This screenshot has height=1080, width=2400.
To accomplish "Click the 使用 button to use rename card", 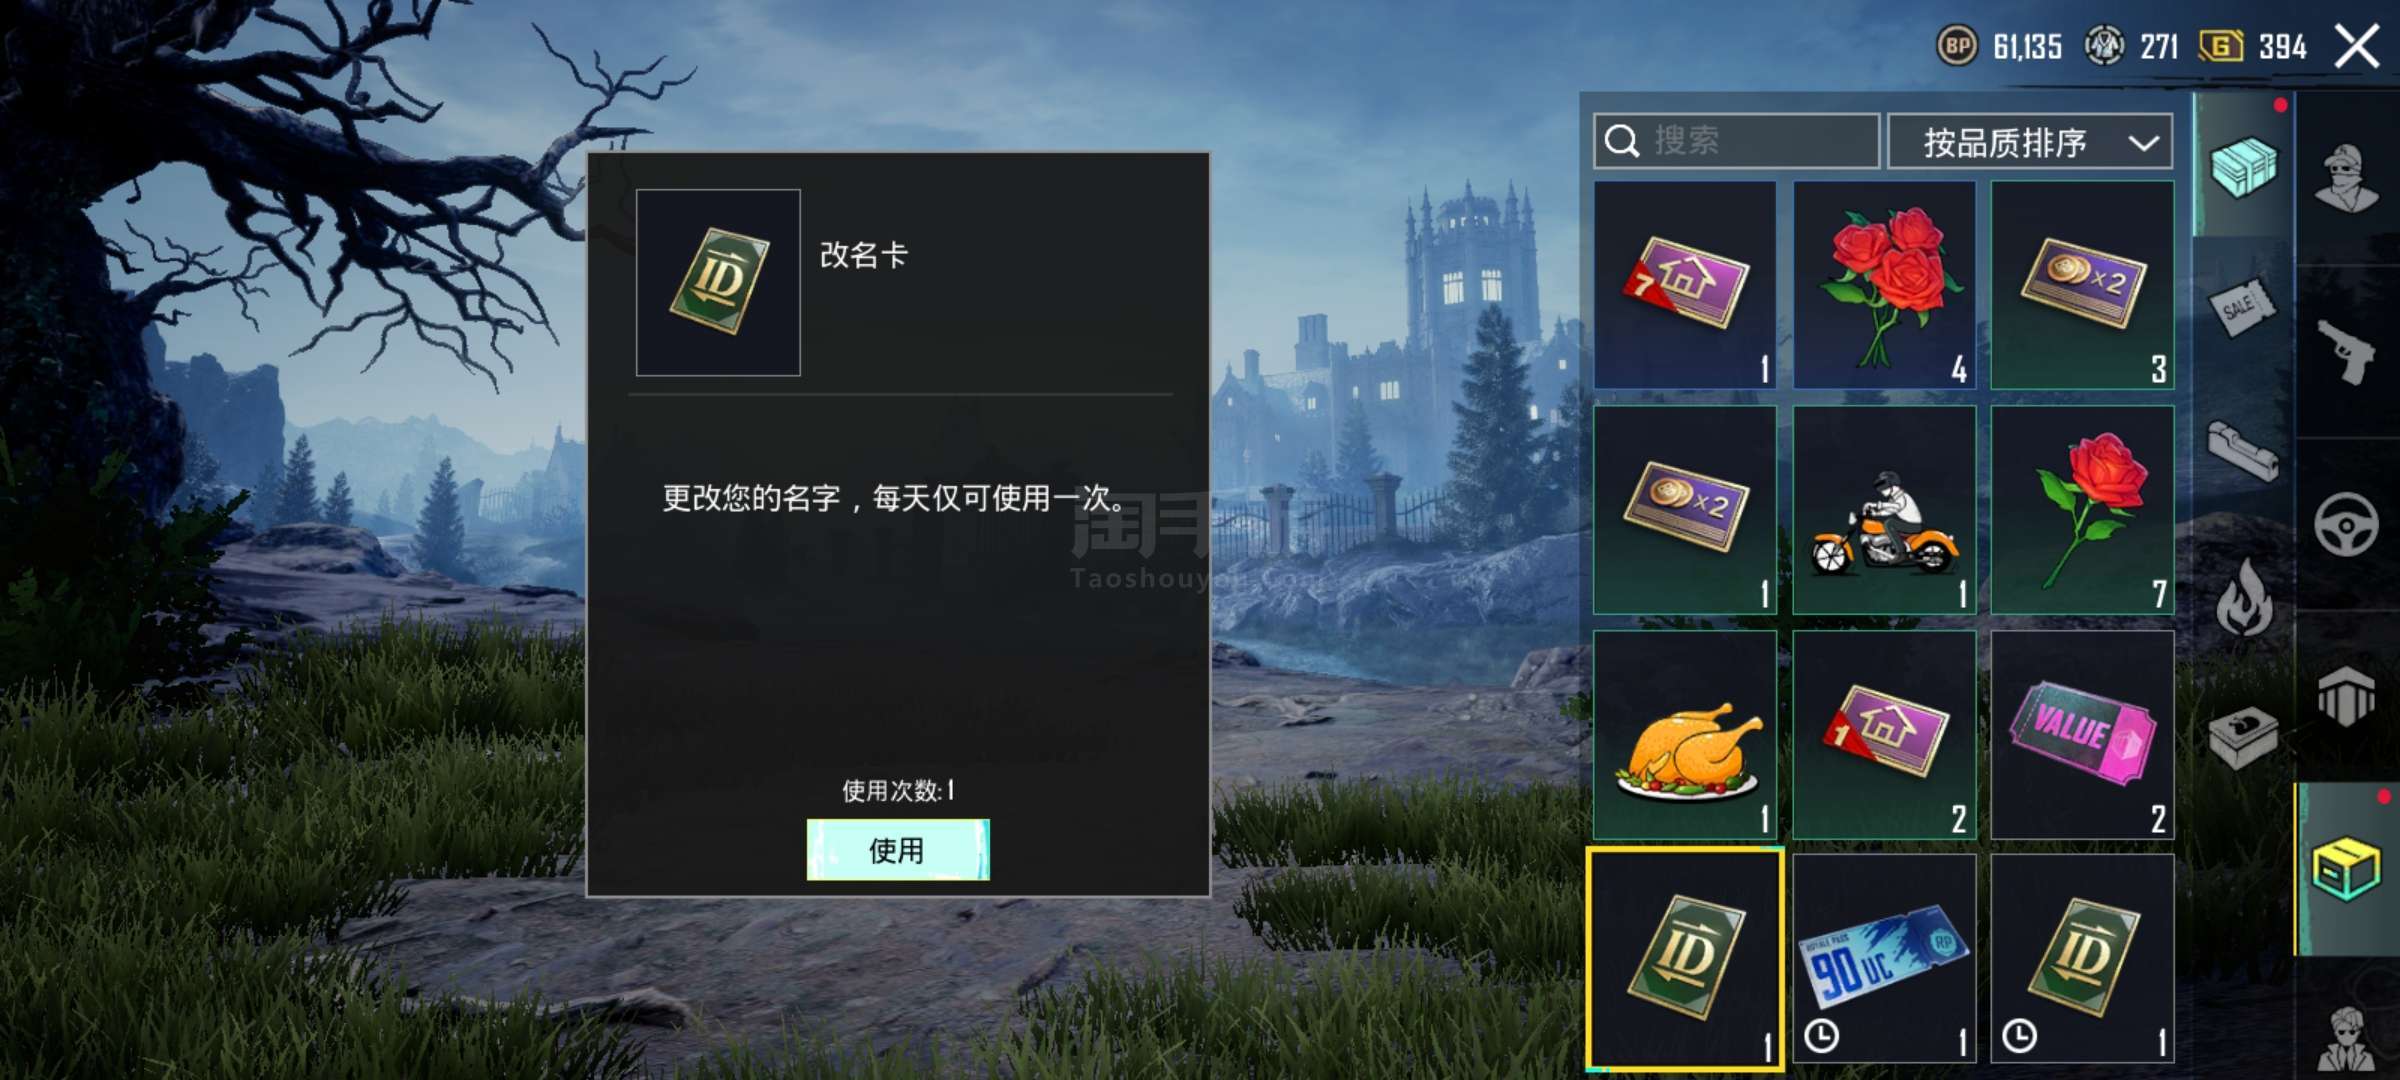I will click(x=898, y=850).
